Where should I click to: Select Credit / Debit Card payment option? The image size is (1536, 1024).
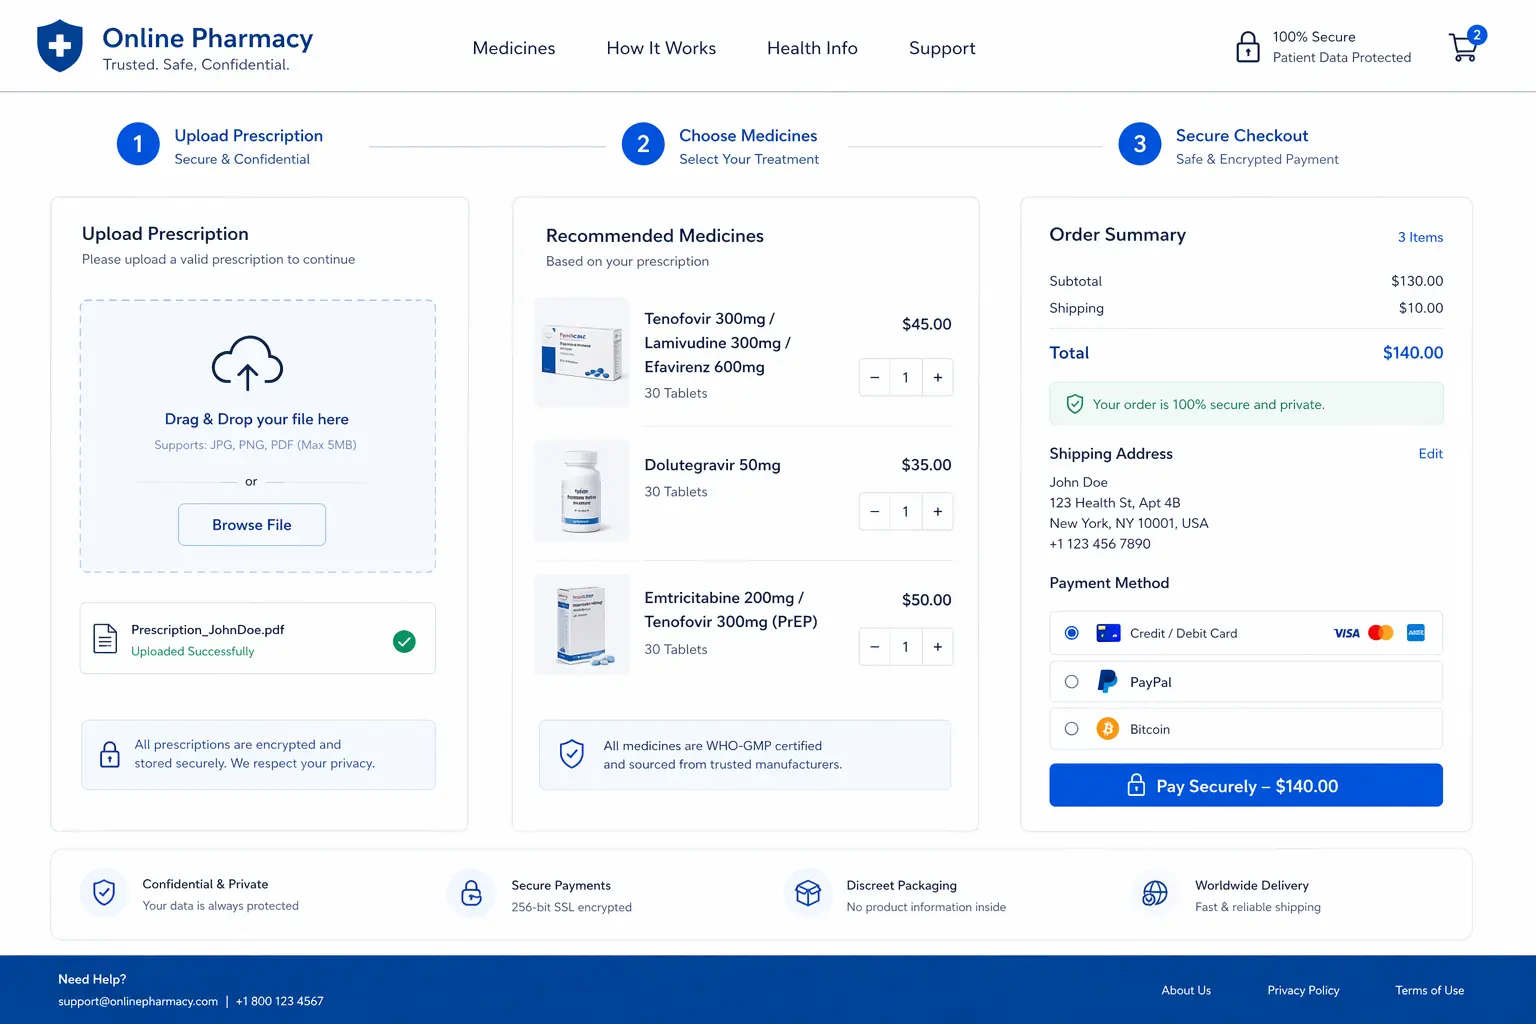click(x=1072, y=633)
